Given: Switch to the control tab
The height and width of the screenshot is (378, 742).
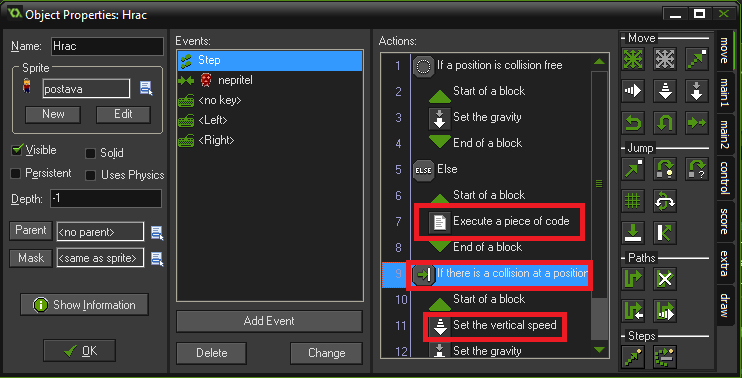Looking at the screenshot, I should [x=725, y=178].
